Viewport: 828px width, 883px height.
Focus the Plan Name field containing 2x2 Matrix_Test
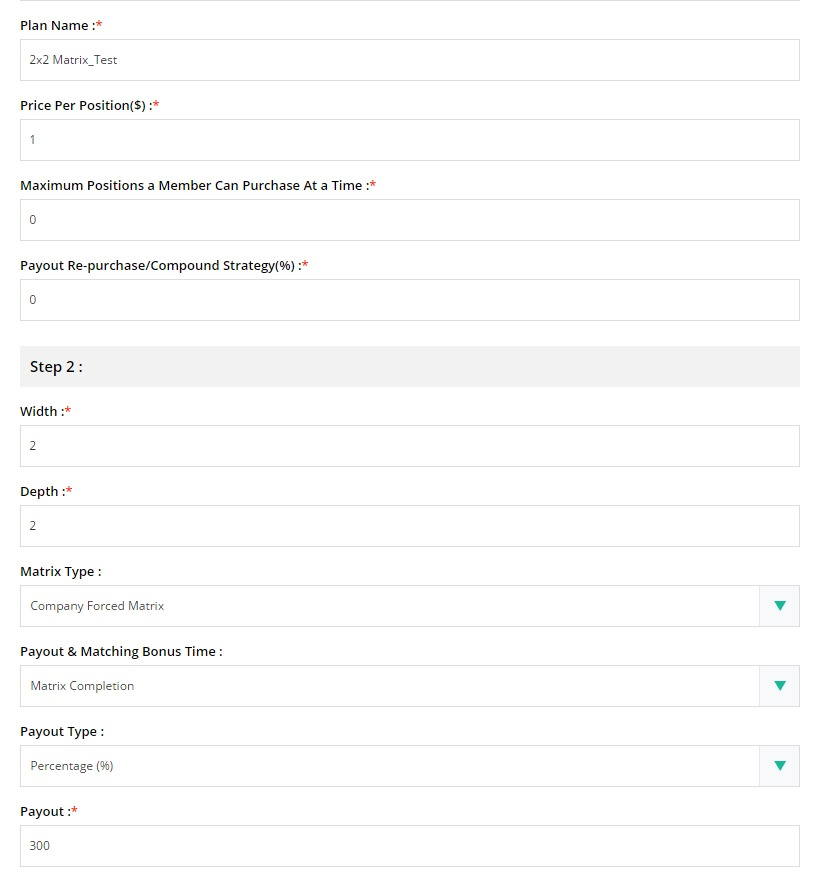(409, 60)
